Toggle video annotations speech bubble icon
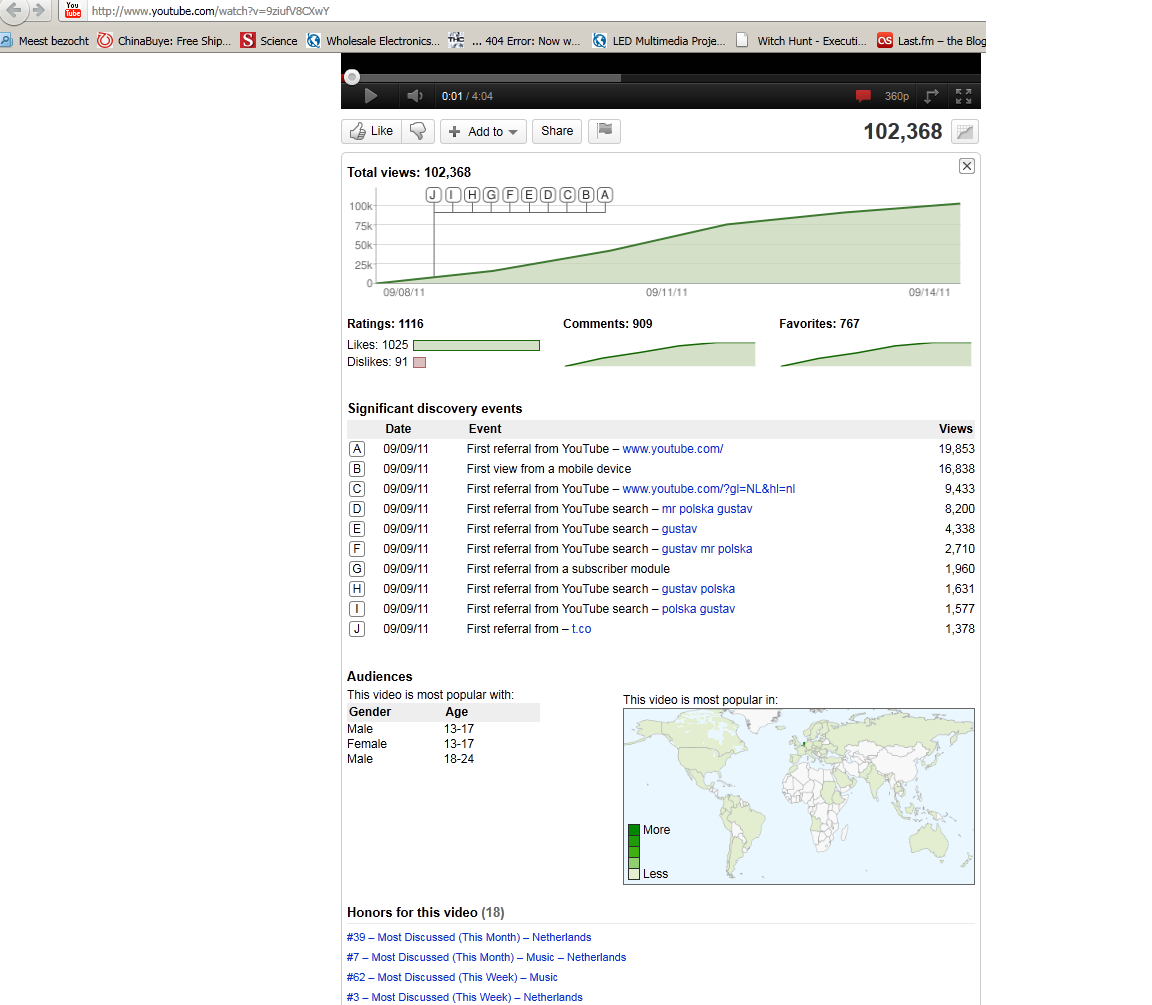The width and height of the screenshot is (1152, 1005). (863, 96)
